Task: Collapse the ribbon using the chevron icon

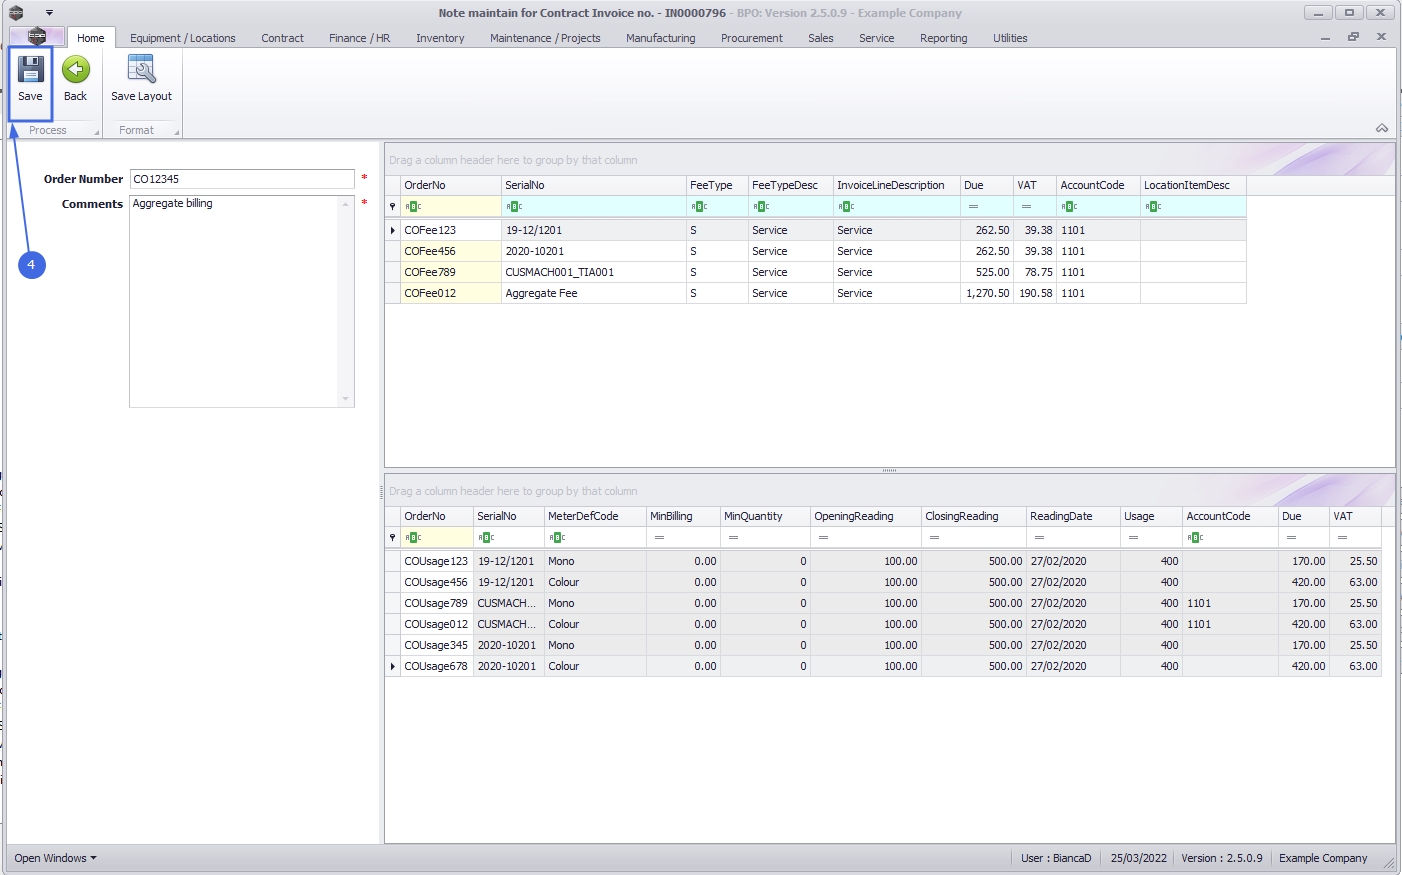Action: 1381,128
